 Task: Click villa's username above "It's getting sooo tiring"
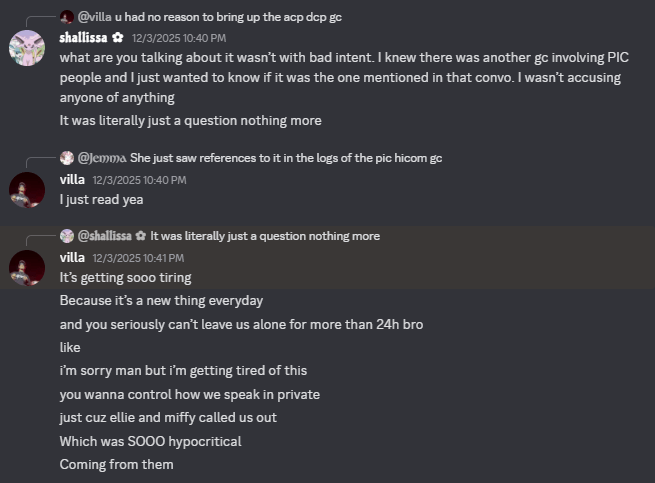coord(72,257)
